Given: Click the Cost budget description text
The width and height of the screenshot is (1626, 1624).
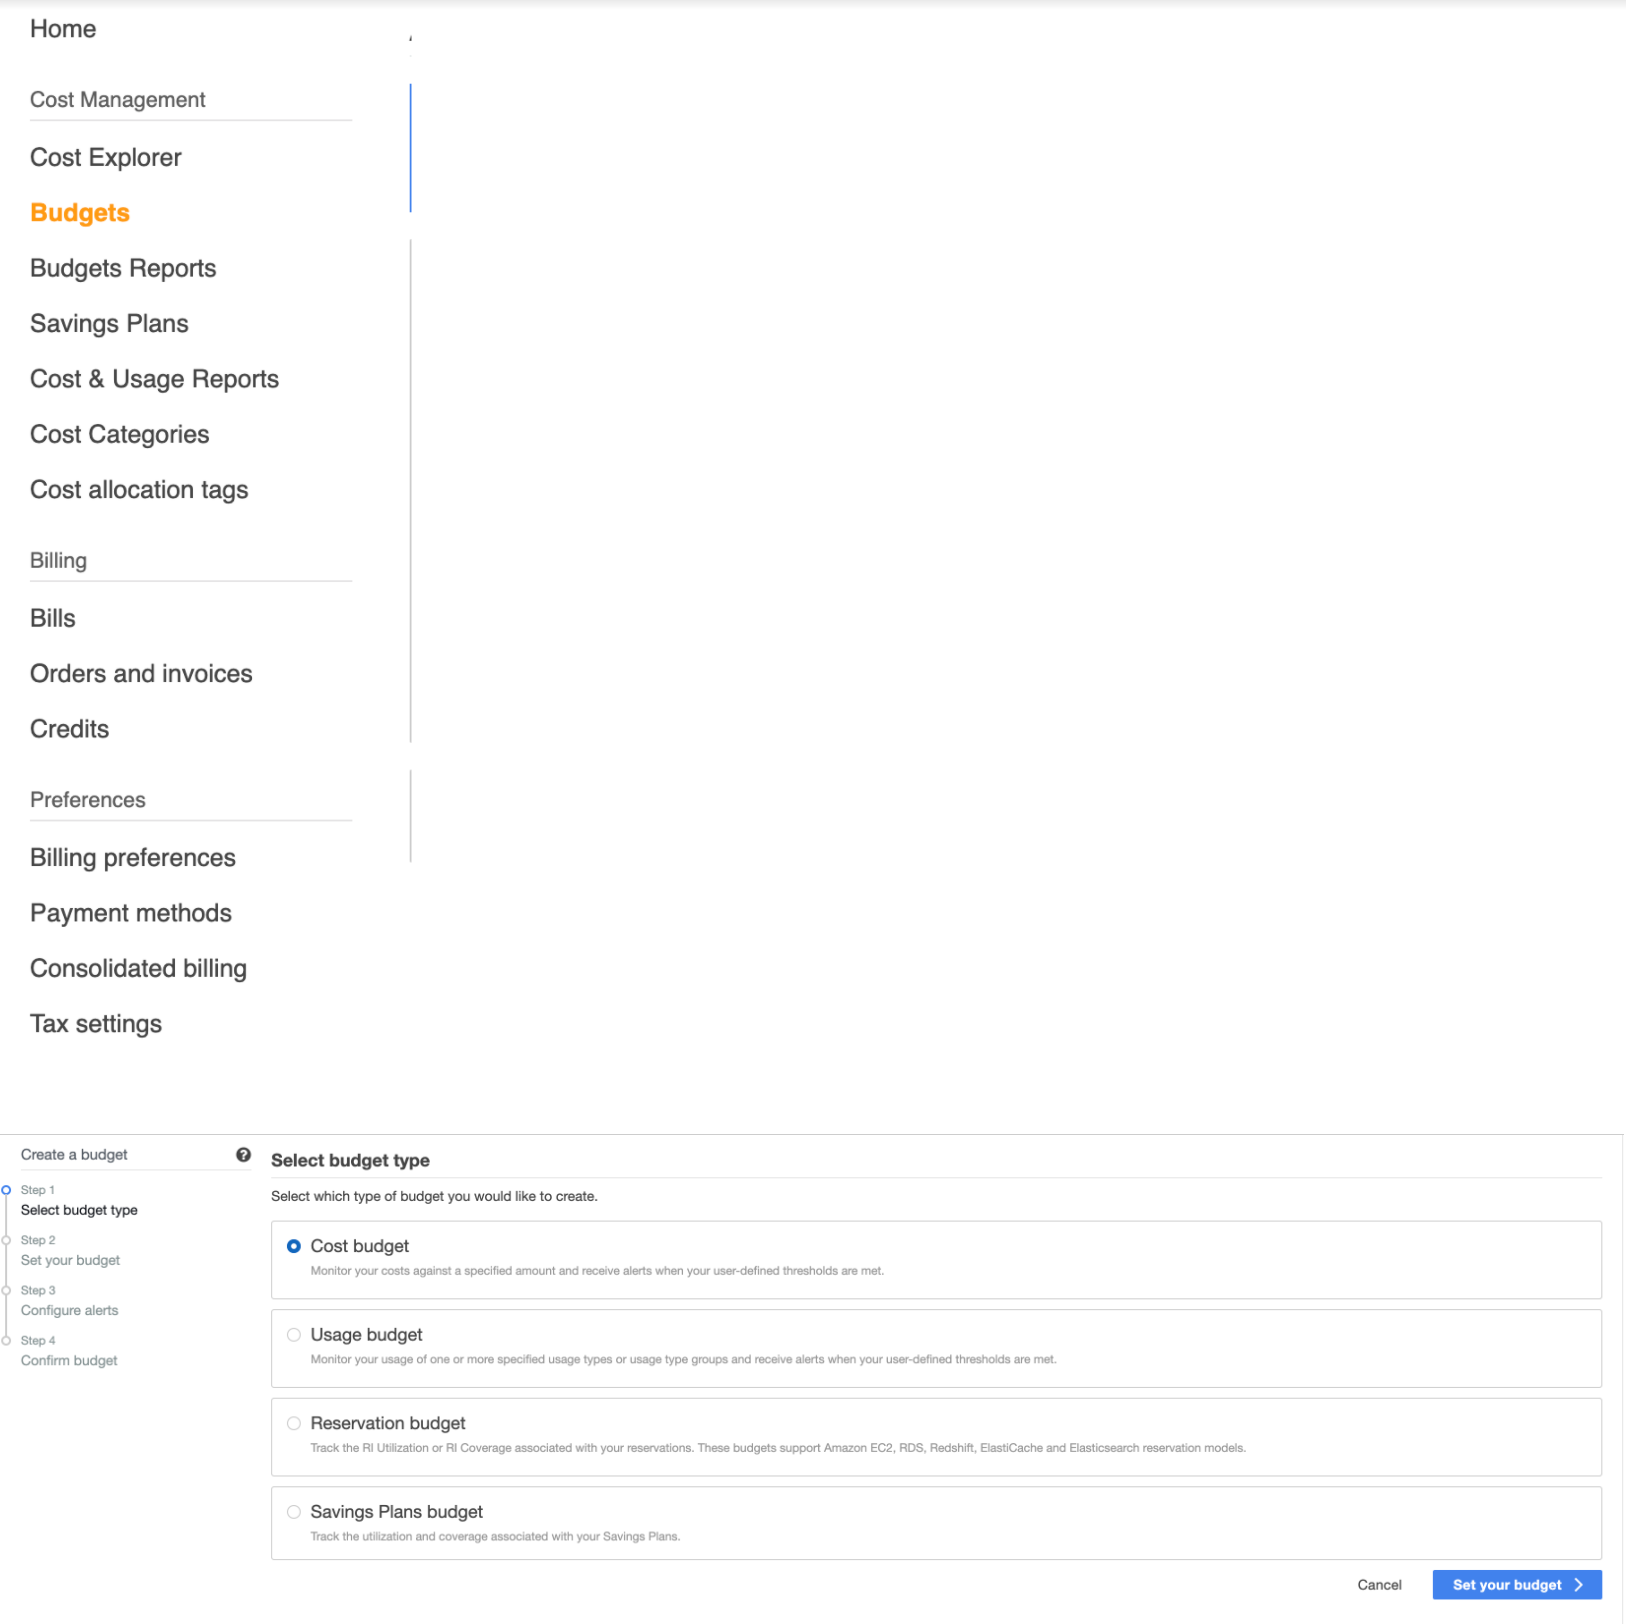Looking at the screenshot, I should point(597,1271).
